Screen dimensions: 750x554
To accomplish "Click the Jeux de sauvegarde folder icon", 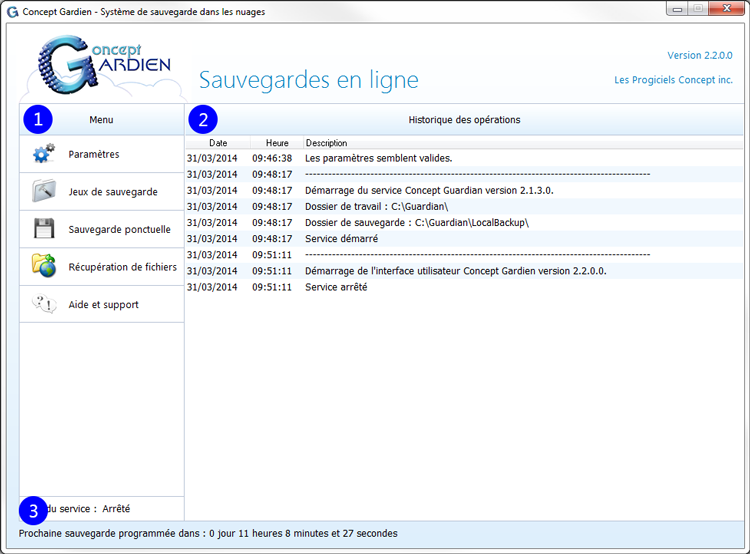I will tap(43, 192).
